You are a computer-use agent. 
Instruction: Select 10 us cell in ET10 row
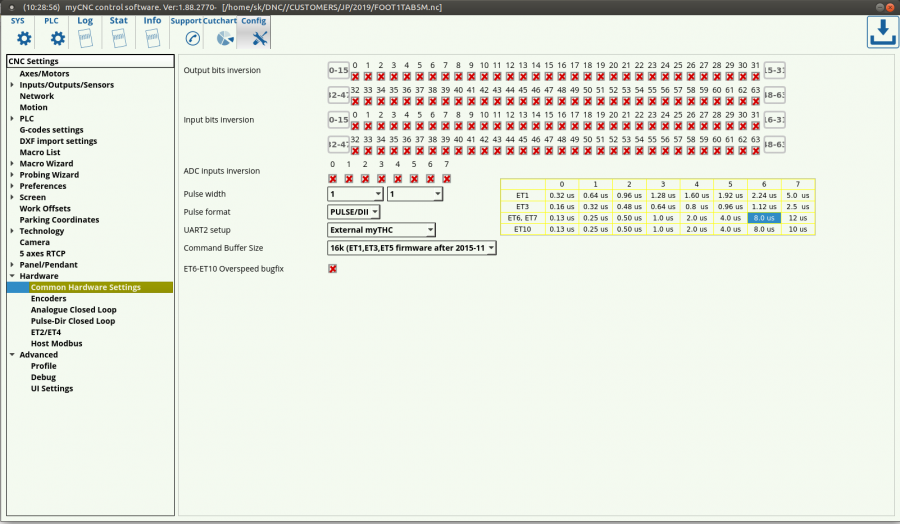pos(798,229)
